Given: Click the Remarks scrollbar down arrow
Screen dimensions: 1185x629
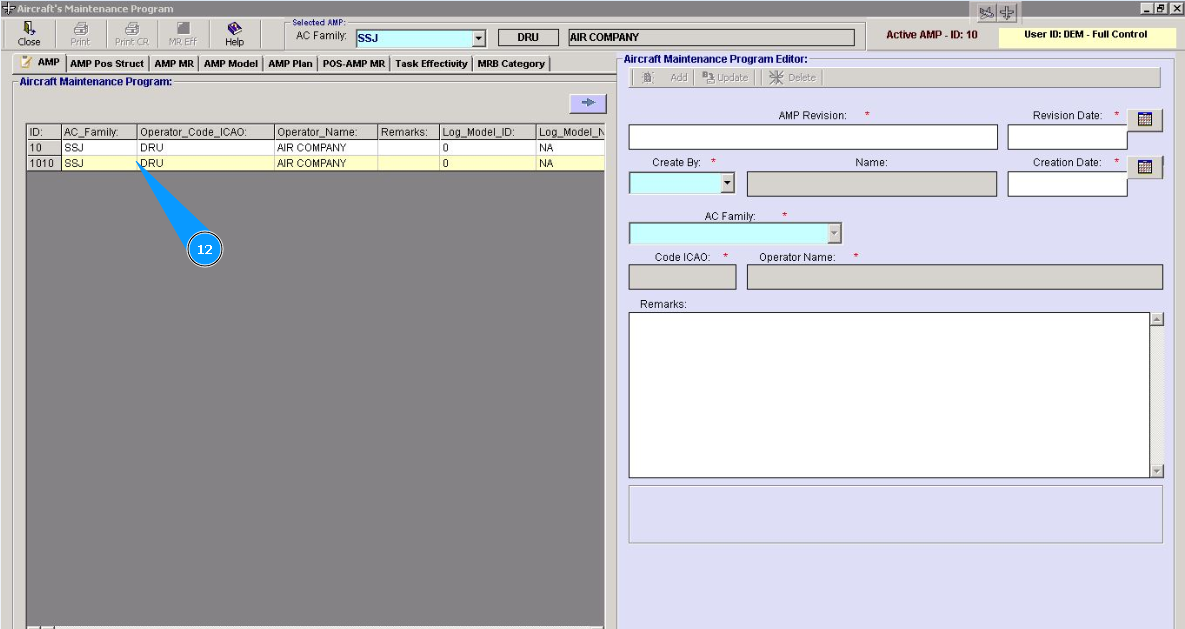Looking at the screenshot, I should pyautogui.click(x=1156, y=471).
